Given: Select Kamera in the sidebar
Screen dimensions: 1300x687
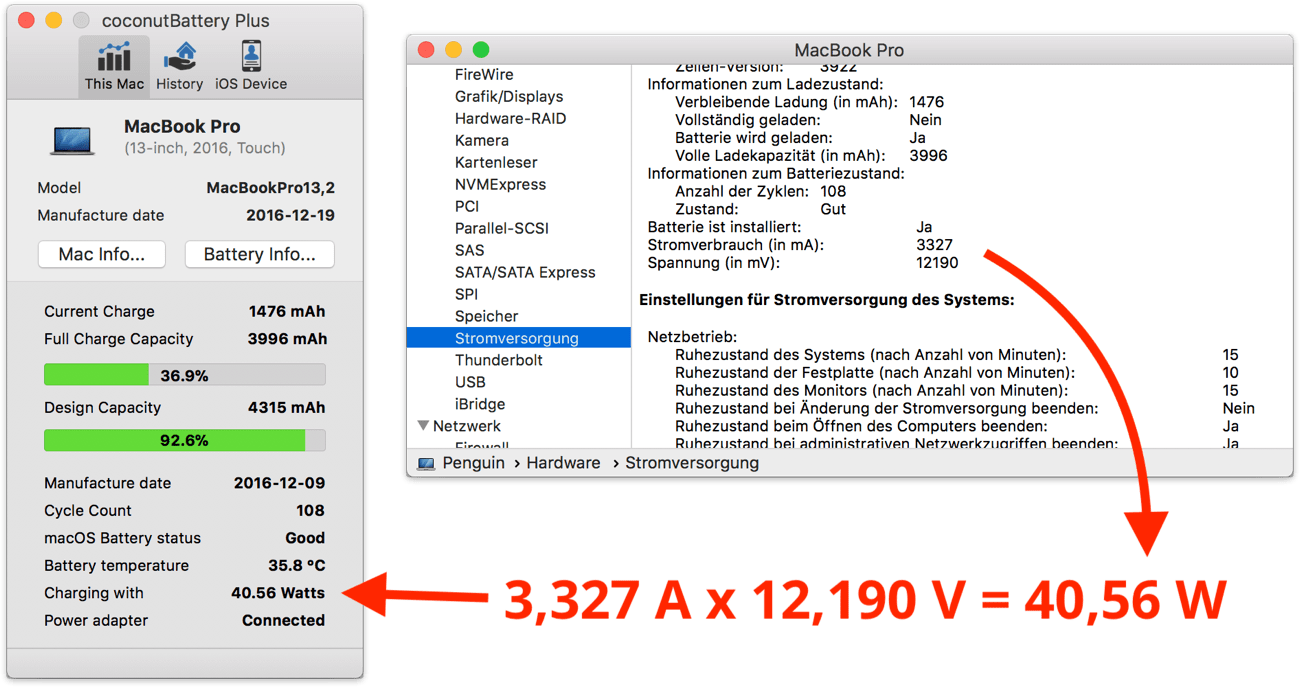Looking at the screenshot, I should pos(482,141).
